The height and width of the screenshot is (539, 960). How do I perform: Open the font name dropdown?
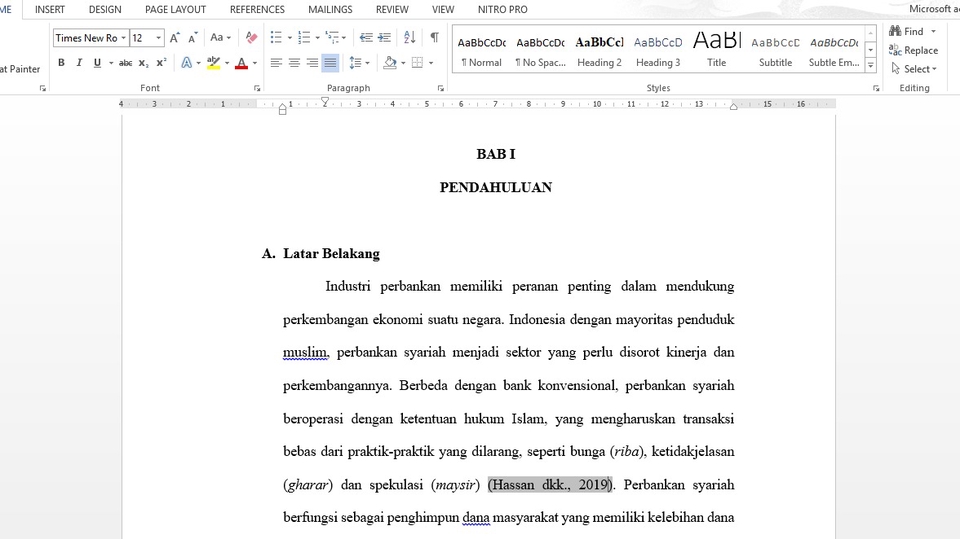pyautogui.click(x=123, y=38)
